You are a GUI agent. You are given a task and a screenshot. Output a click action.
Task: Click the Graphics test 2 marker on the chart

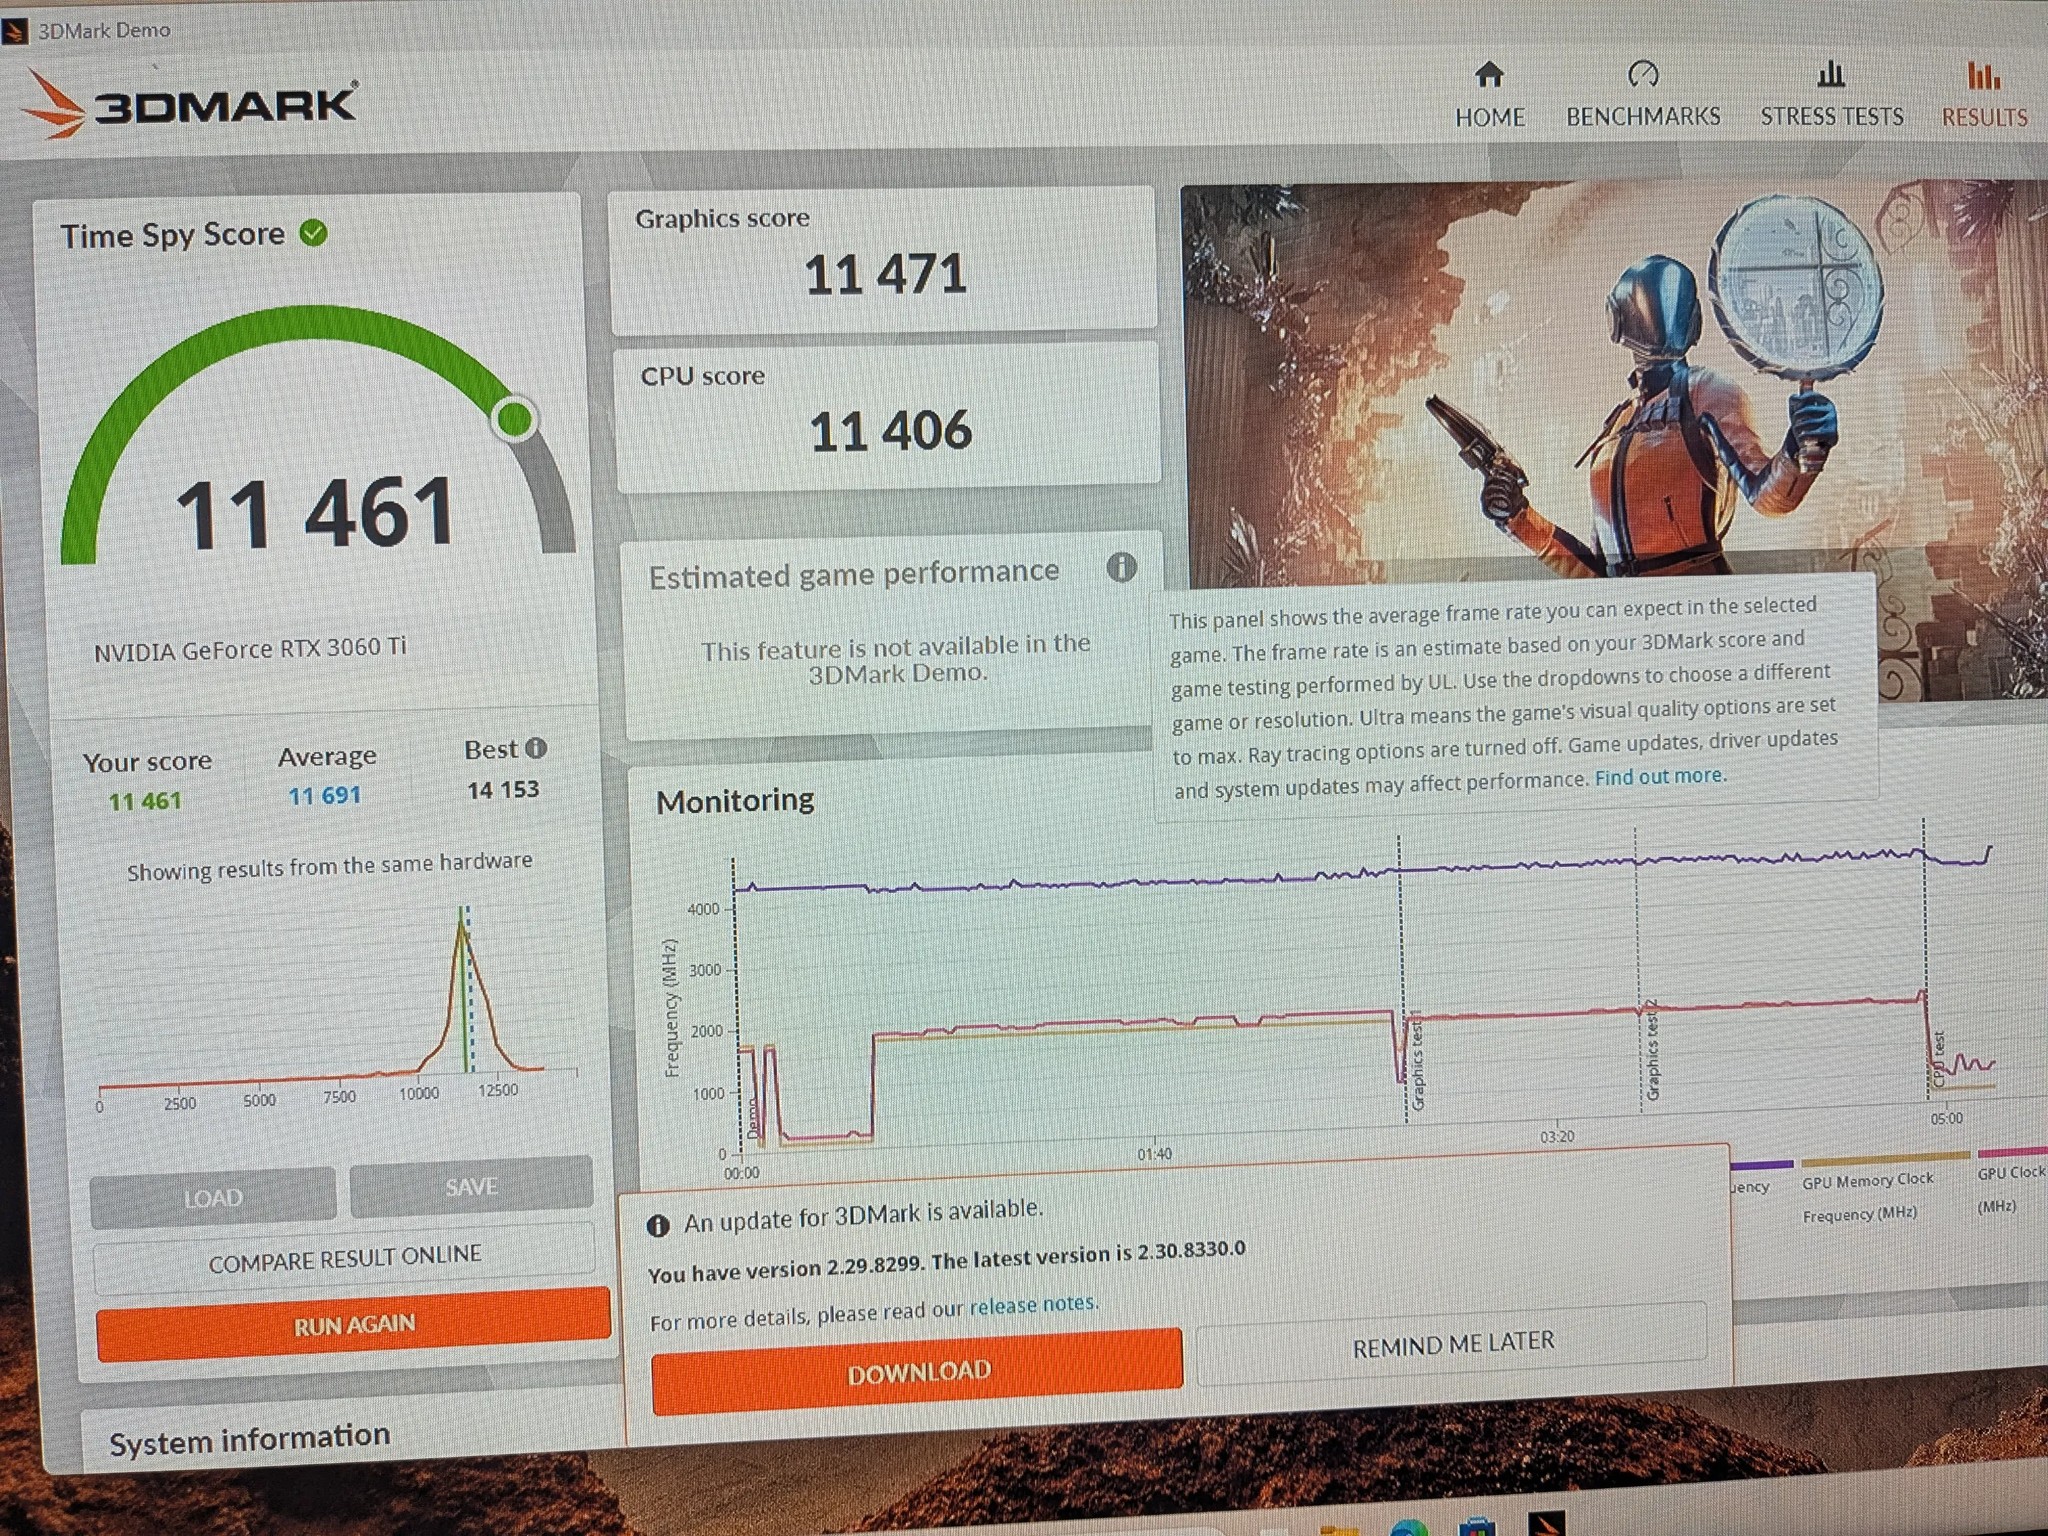[1652, 1050]
